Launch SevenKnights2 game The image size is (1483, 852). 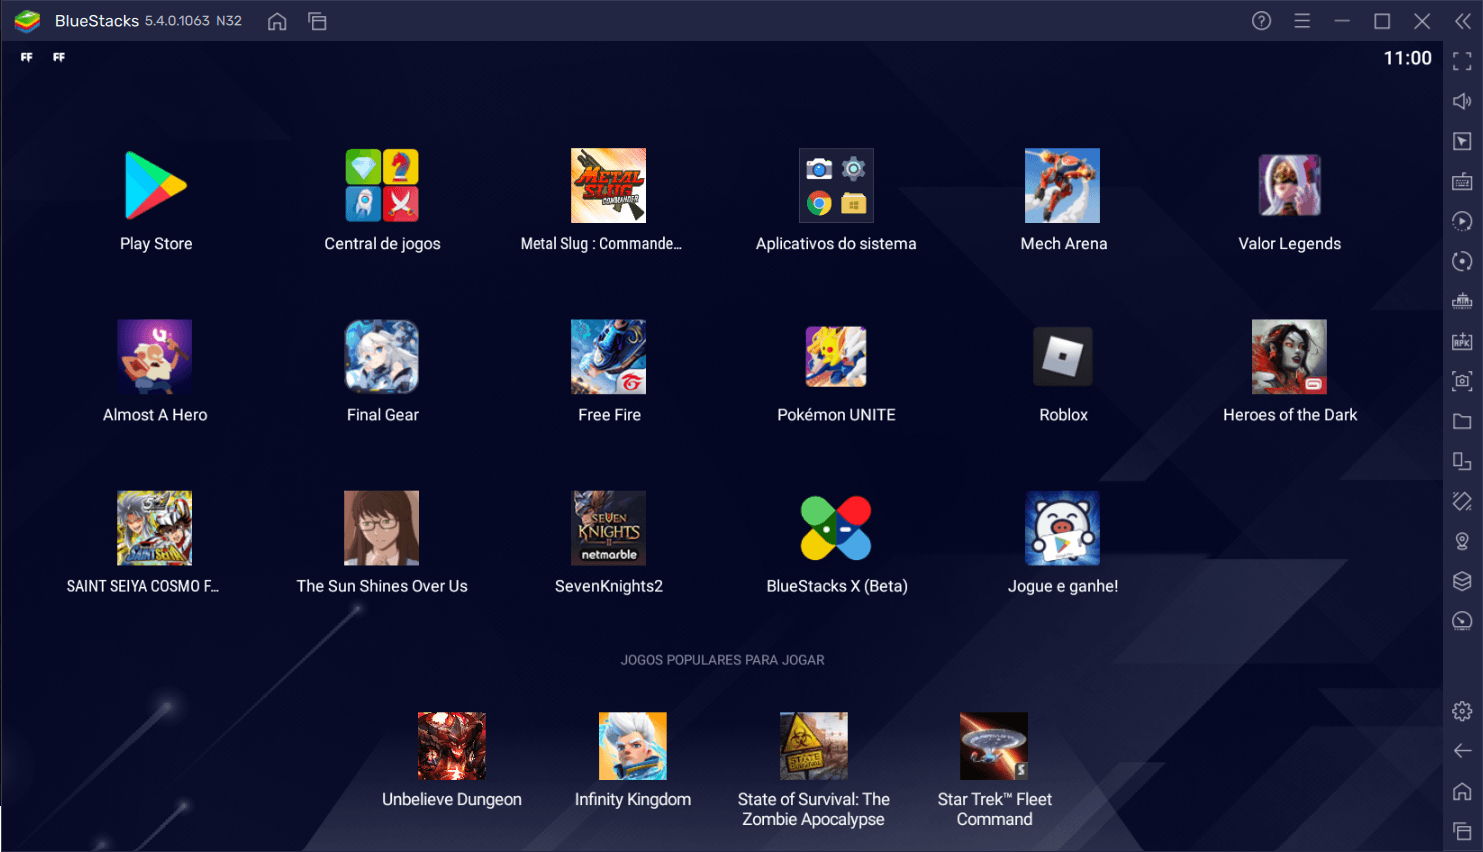pos(608,528)
